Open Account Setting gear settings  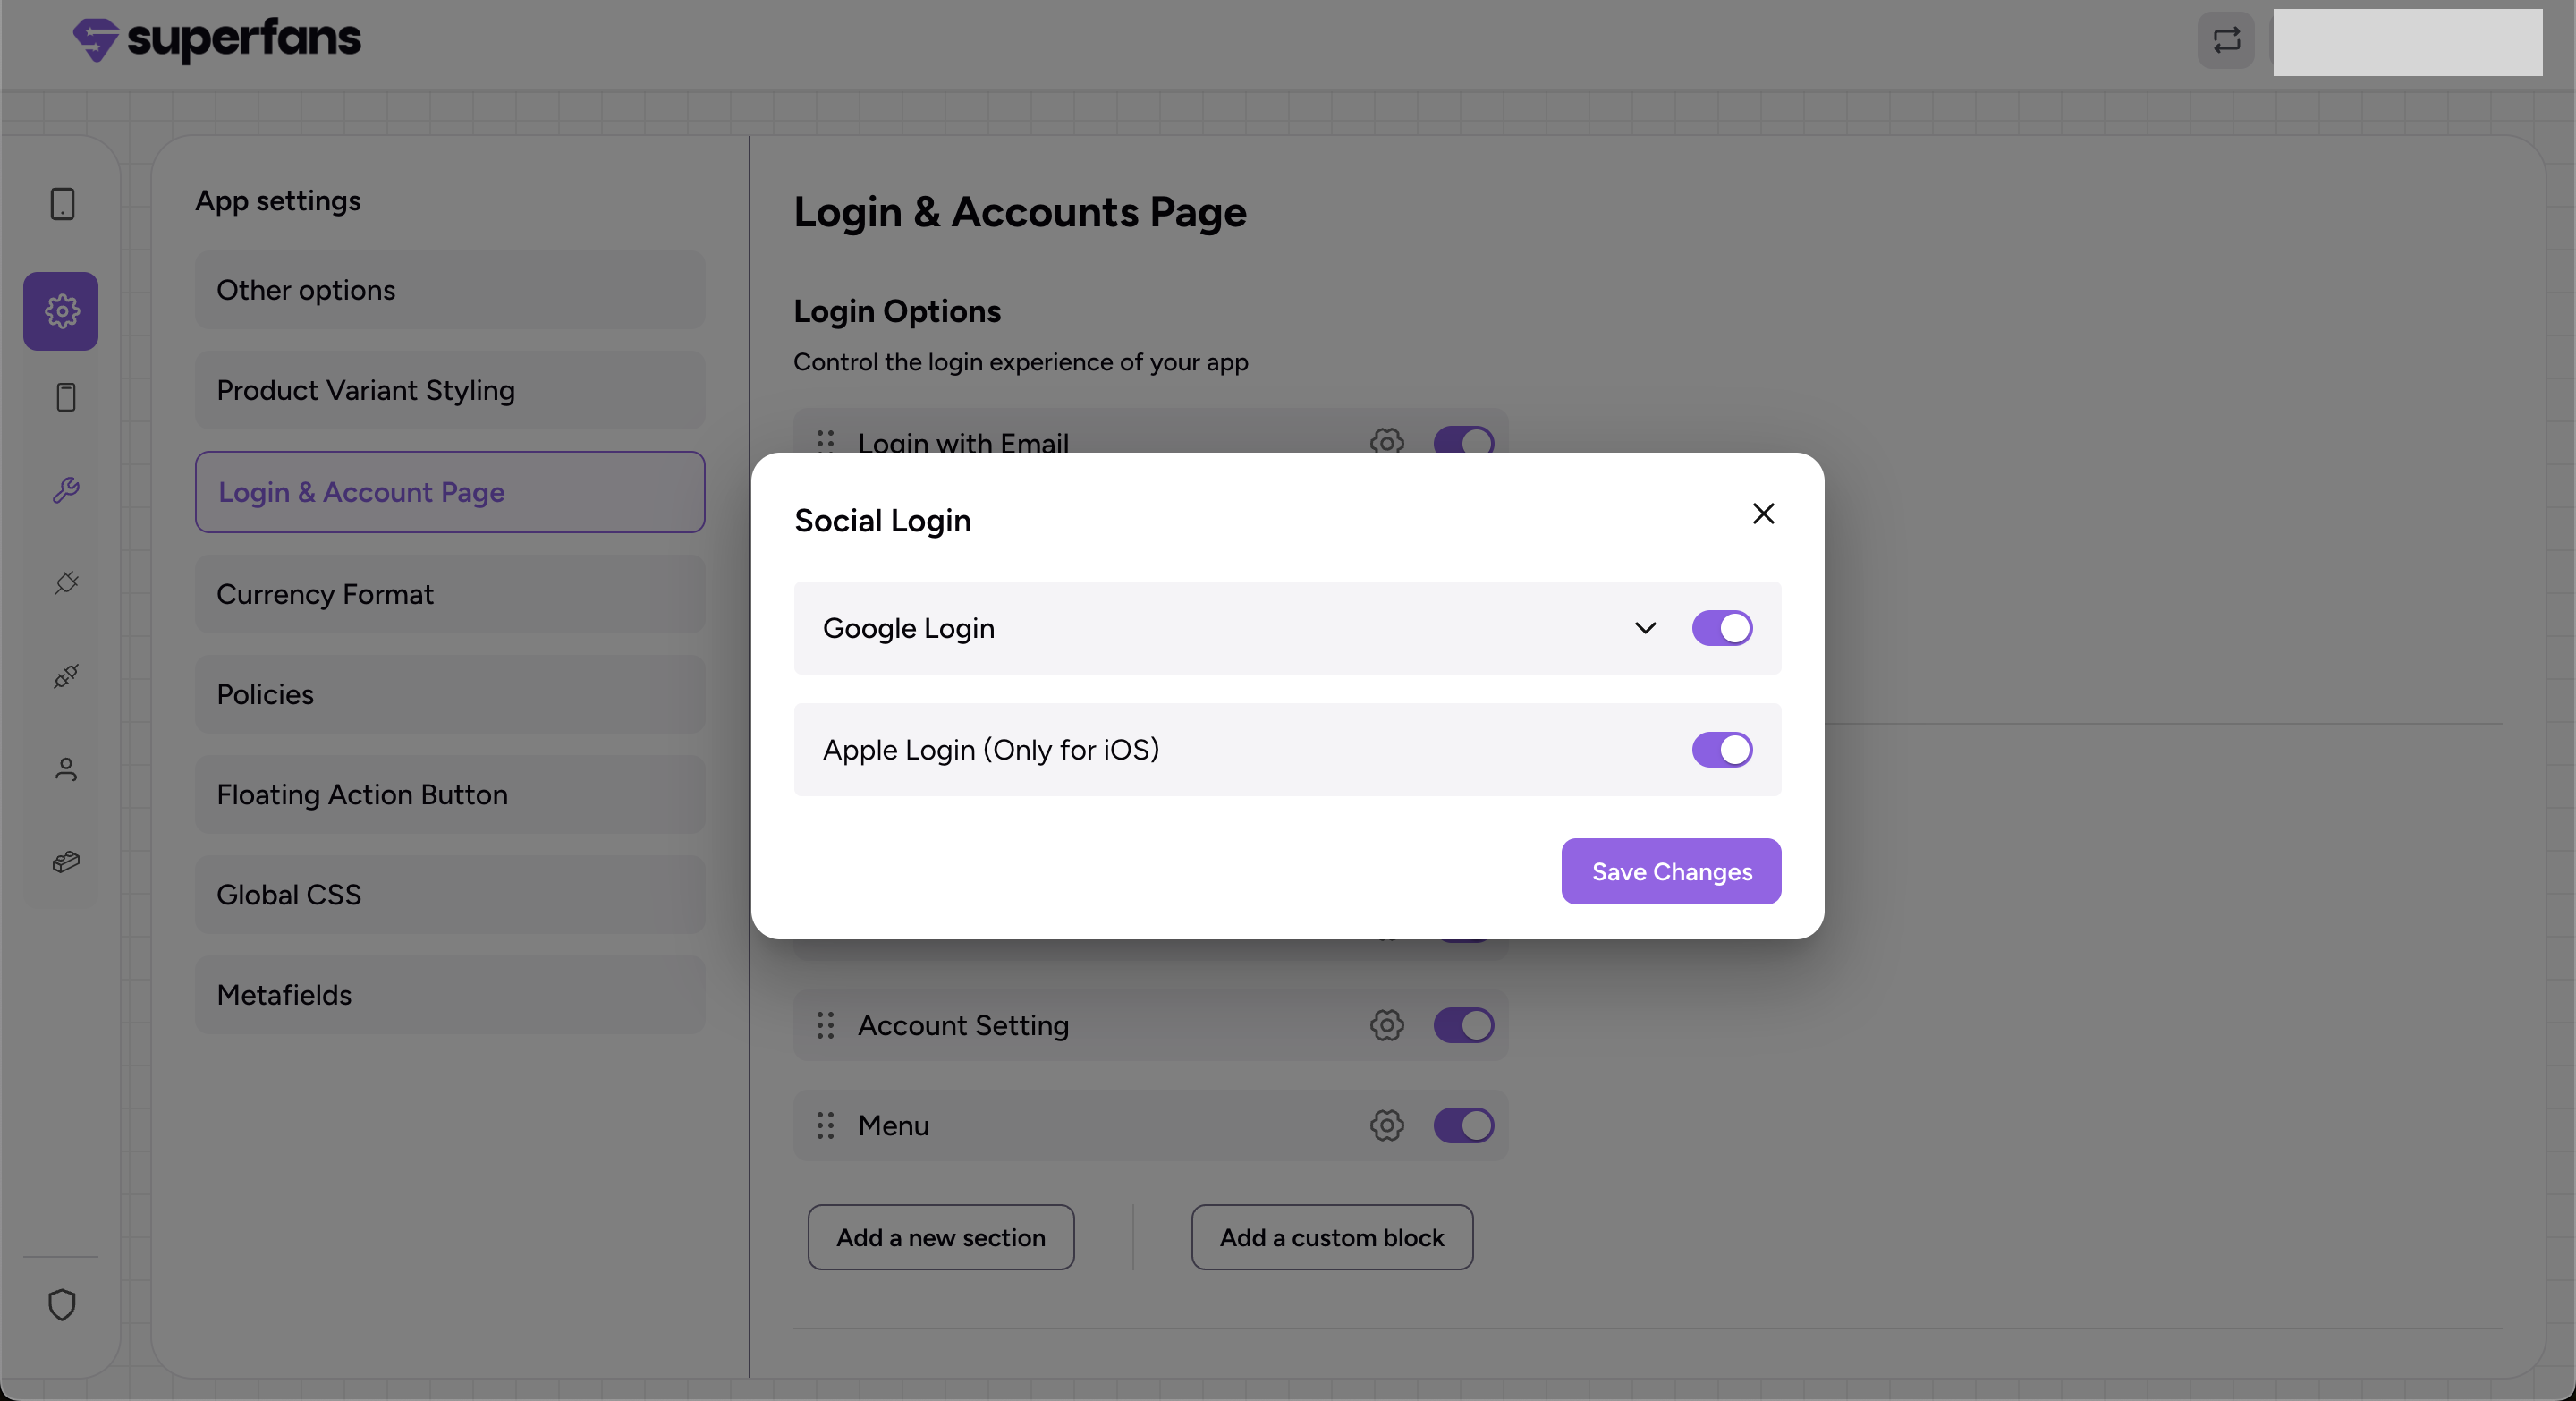pos(1386,1025)
